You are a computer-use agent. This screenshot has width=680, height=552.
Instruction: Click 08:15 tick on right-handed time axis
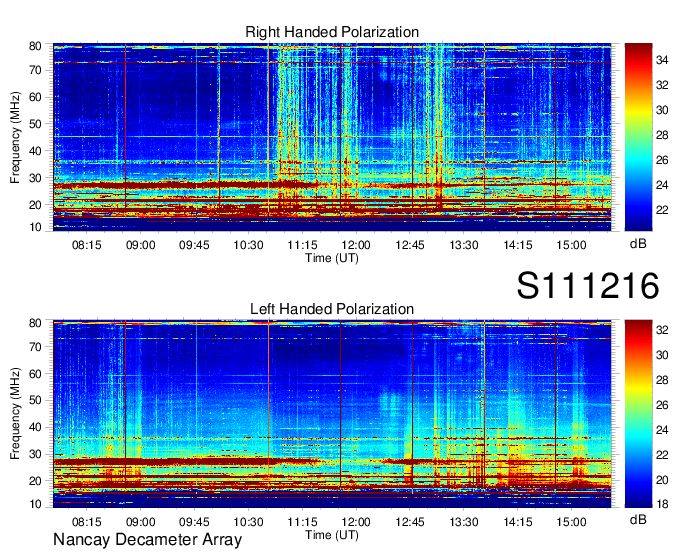[x=86, y=245]
